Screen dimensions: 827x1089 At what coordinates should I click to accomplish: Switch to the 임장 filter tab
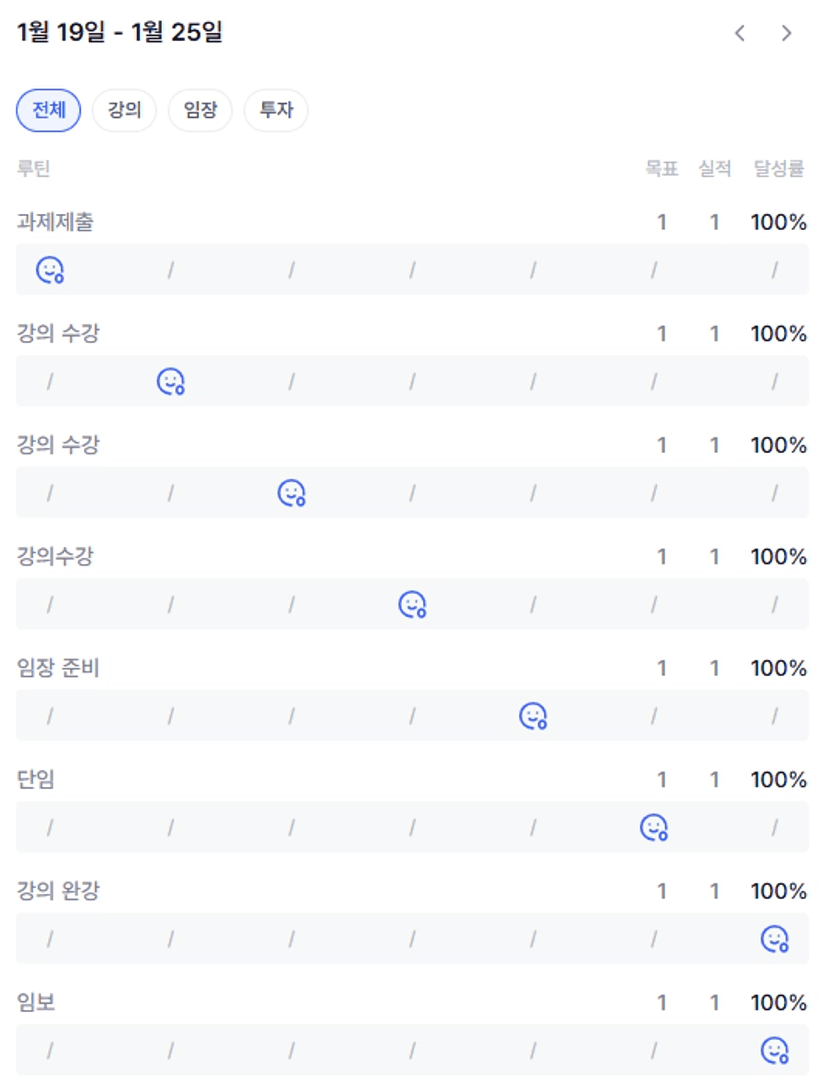[200, 110]
